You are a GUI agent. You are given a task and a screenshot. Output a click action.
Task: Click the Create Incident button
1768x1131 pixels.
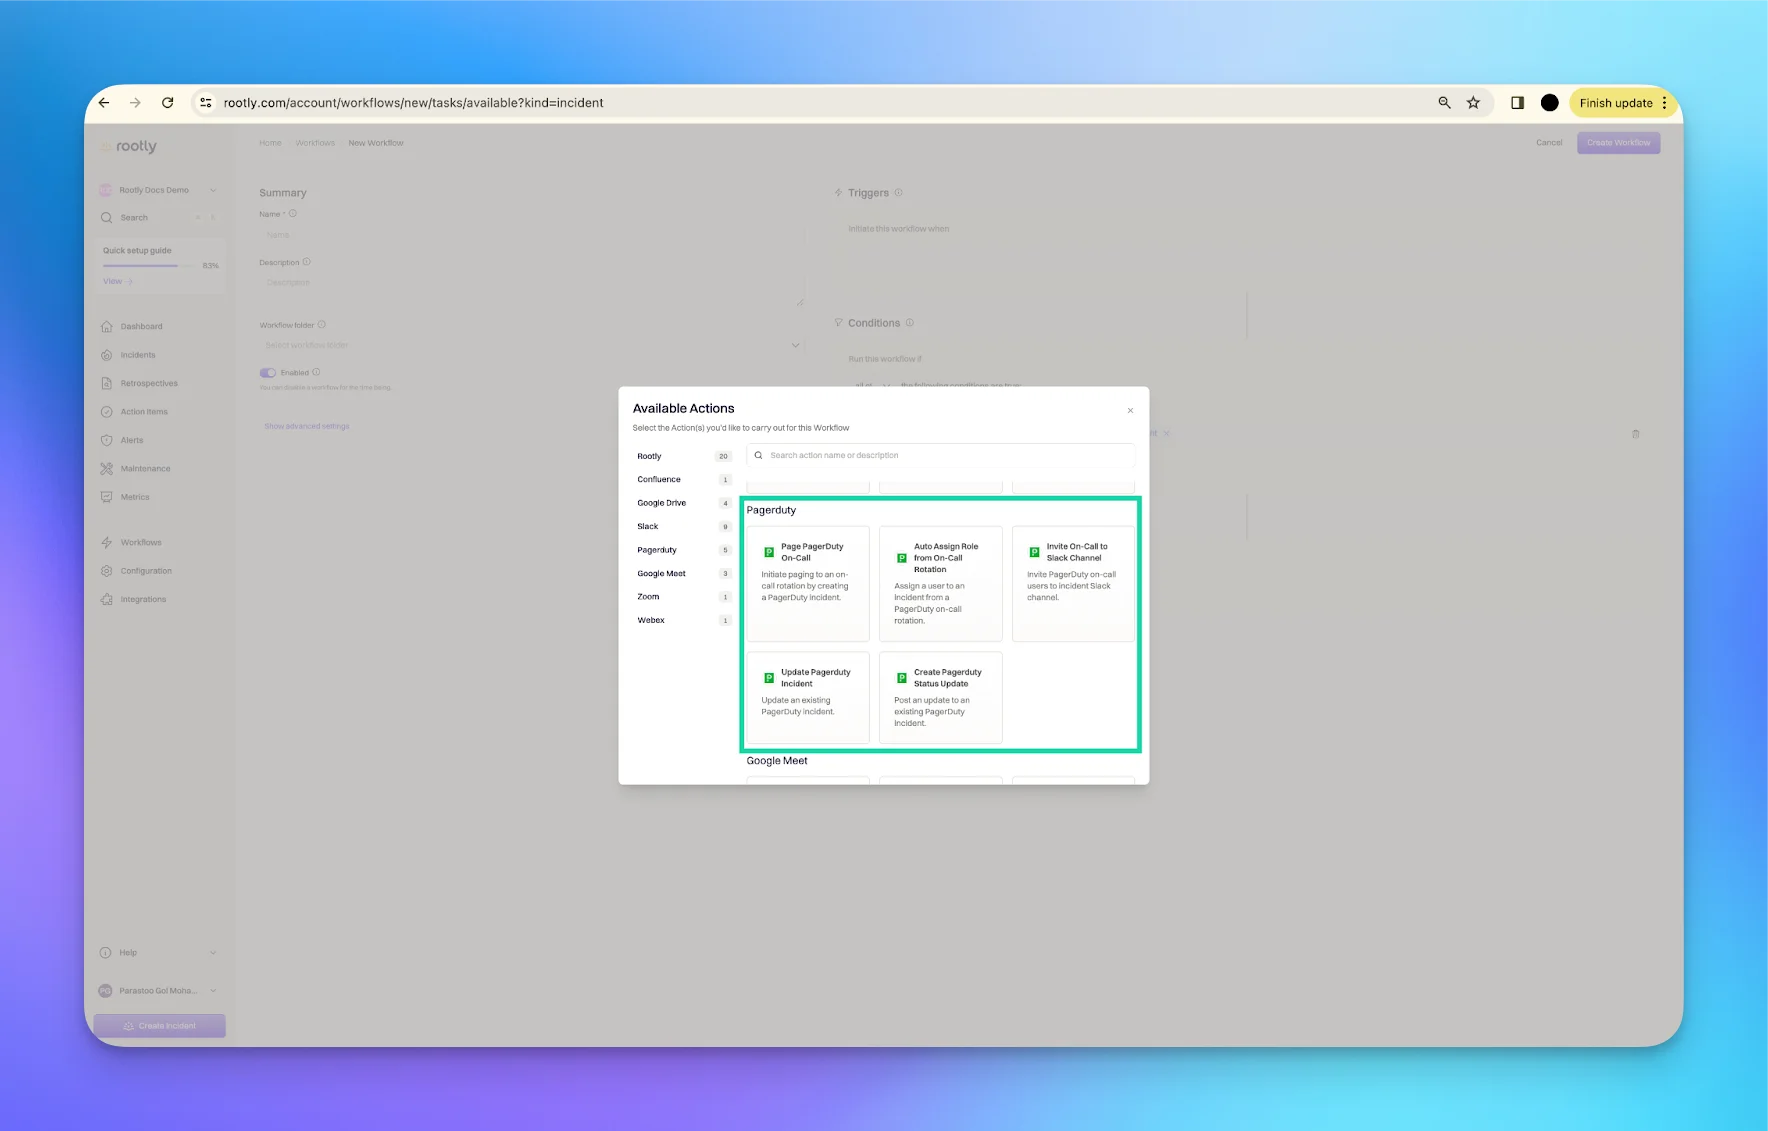point(159,1026)
